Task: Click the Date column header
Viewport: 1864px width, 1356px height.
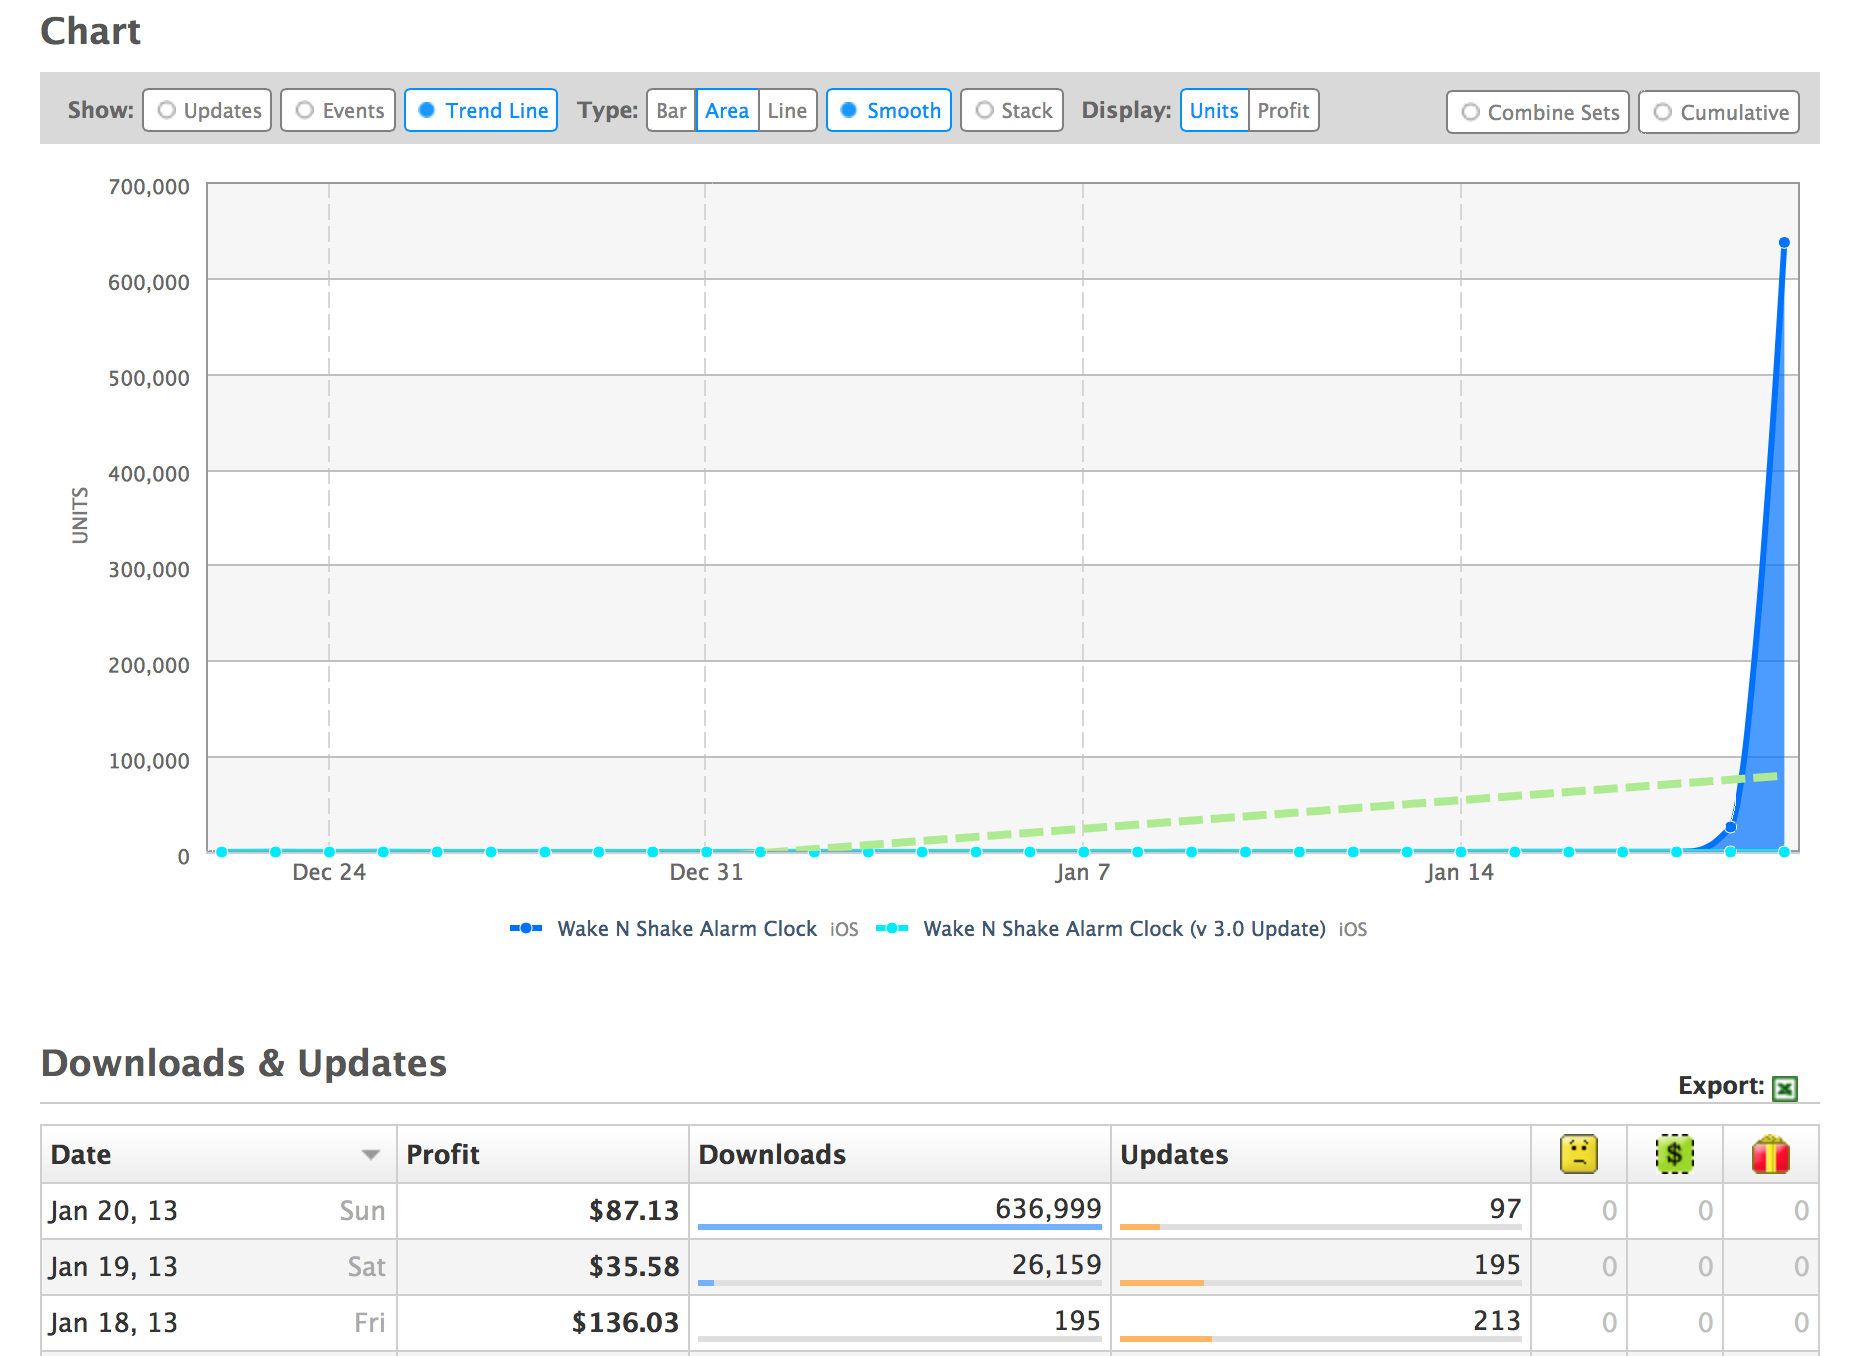Action: coord(219,1154)
